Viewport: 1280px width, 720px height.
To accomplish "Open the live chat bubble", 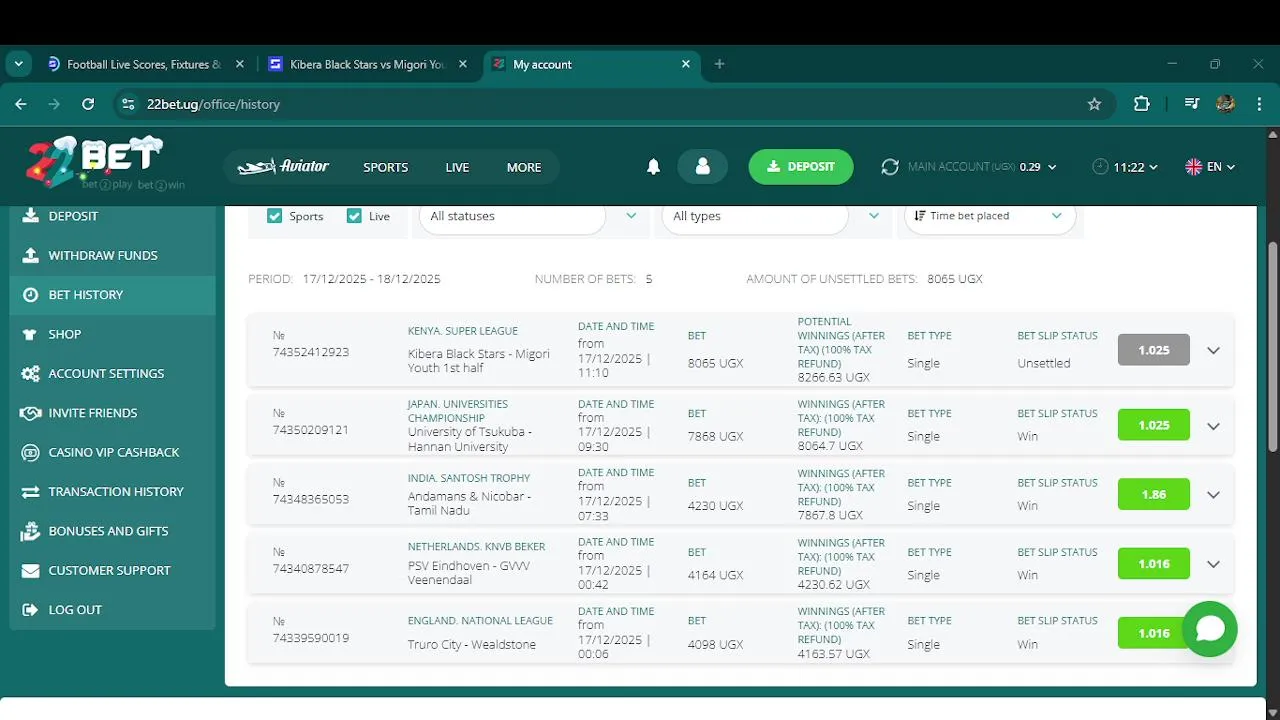I will [x=1210, y=628].
